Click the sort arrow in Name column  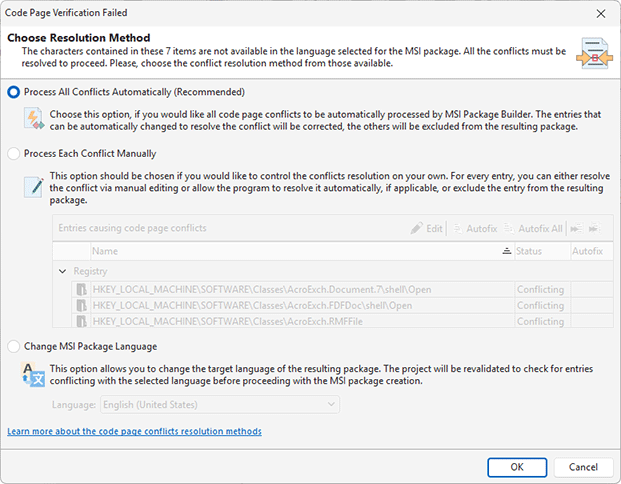tap(506, 252)
